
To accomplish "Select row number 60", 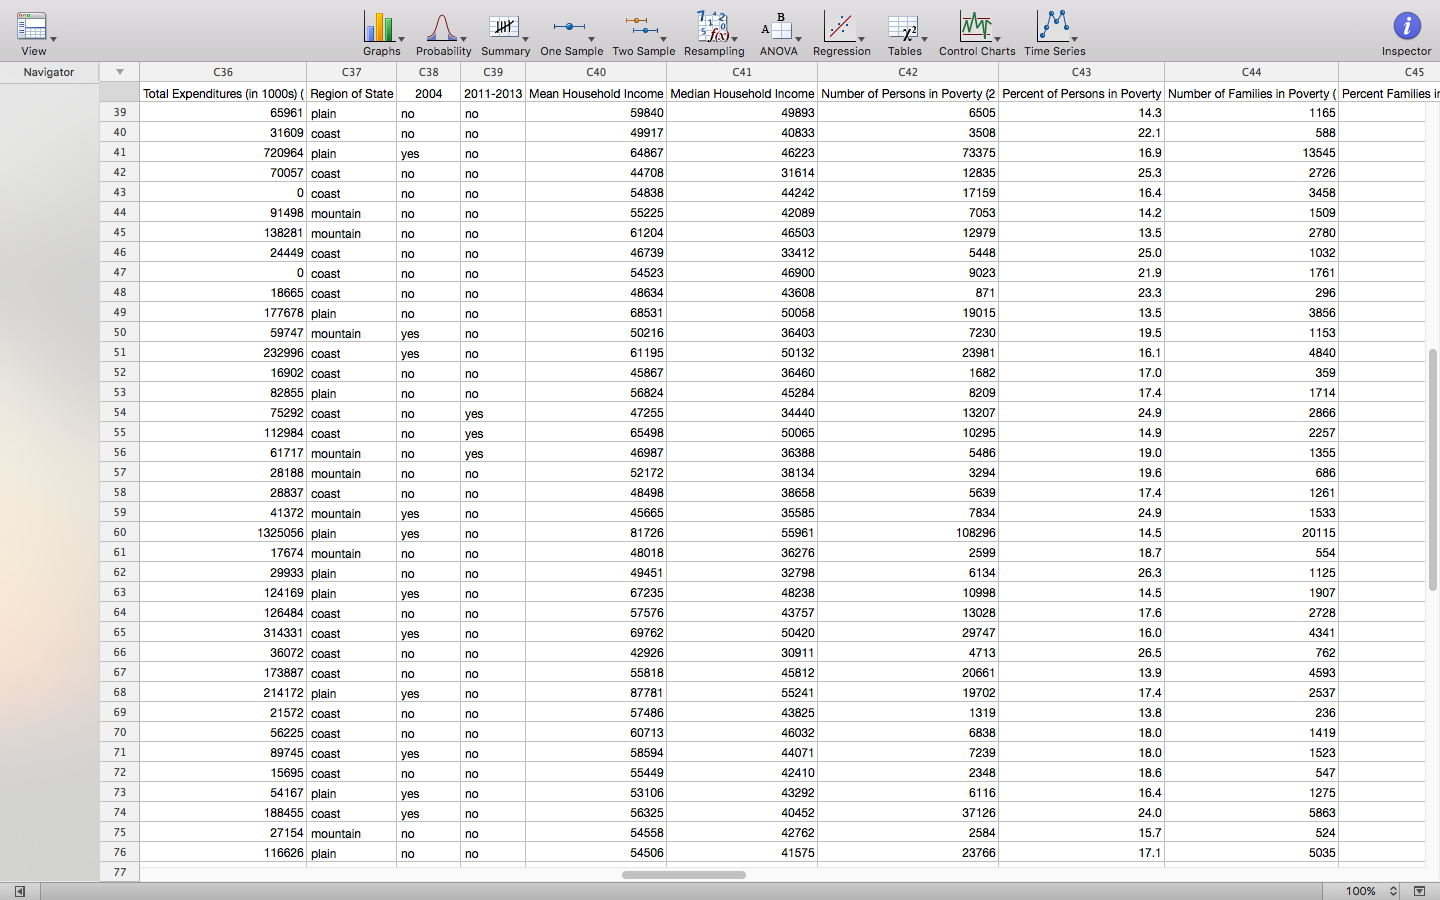I will click(120, 533).
